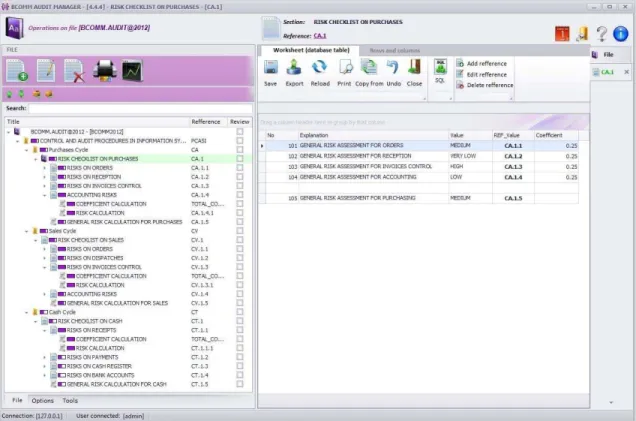
Task: Click the Copy from icon
Action: (x=369, y=67)
